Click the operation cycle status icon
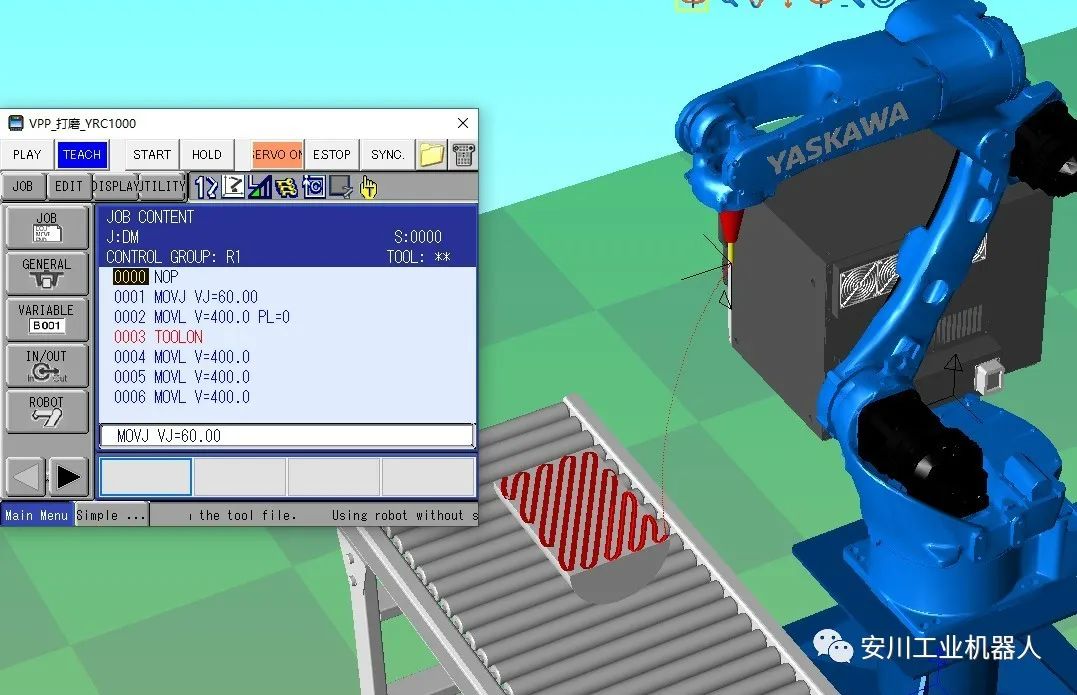1077x695 pixels. (x=314, y=187)
